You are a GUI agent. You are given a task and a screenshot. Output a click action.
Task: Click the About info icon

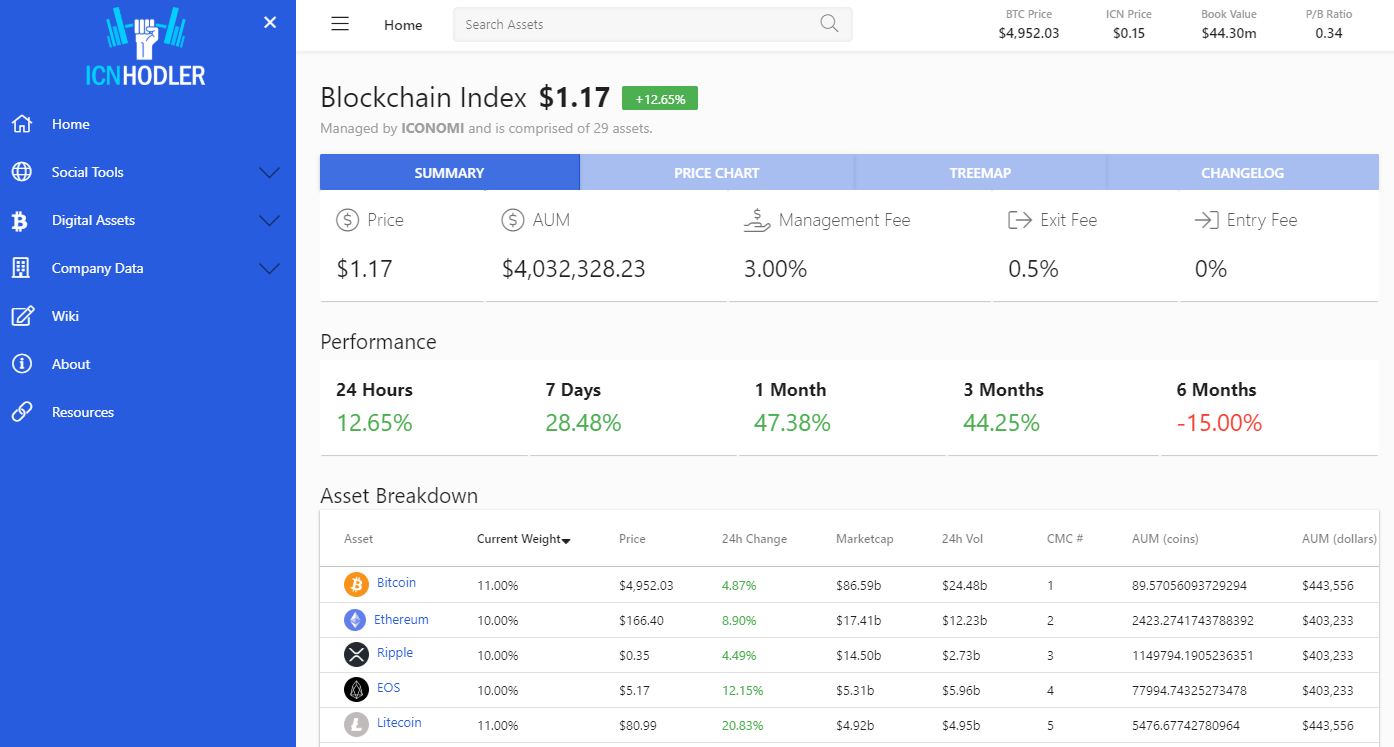tap(22, 364)
